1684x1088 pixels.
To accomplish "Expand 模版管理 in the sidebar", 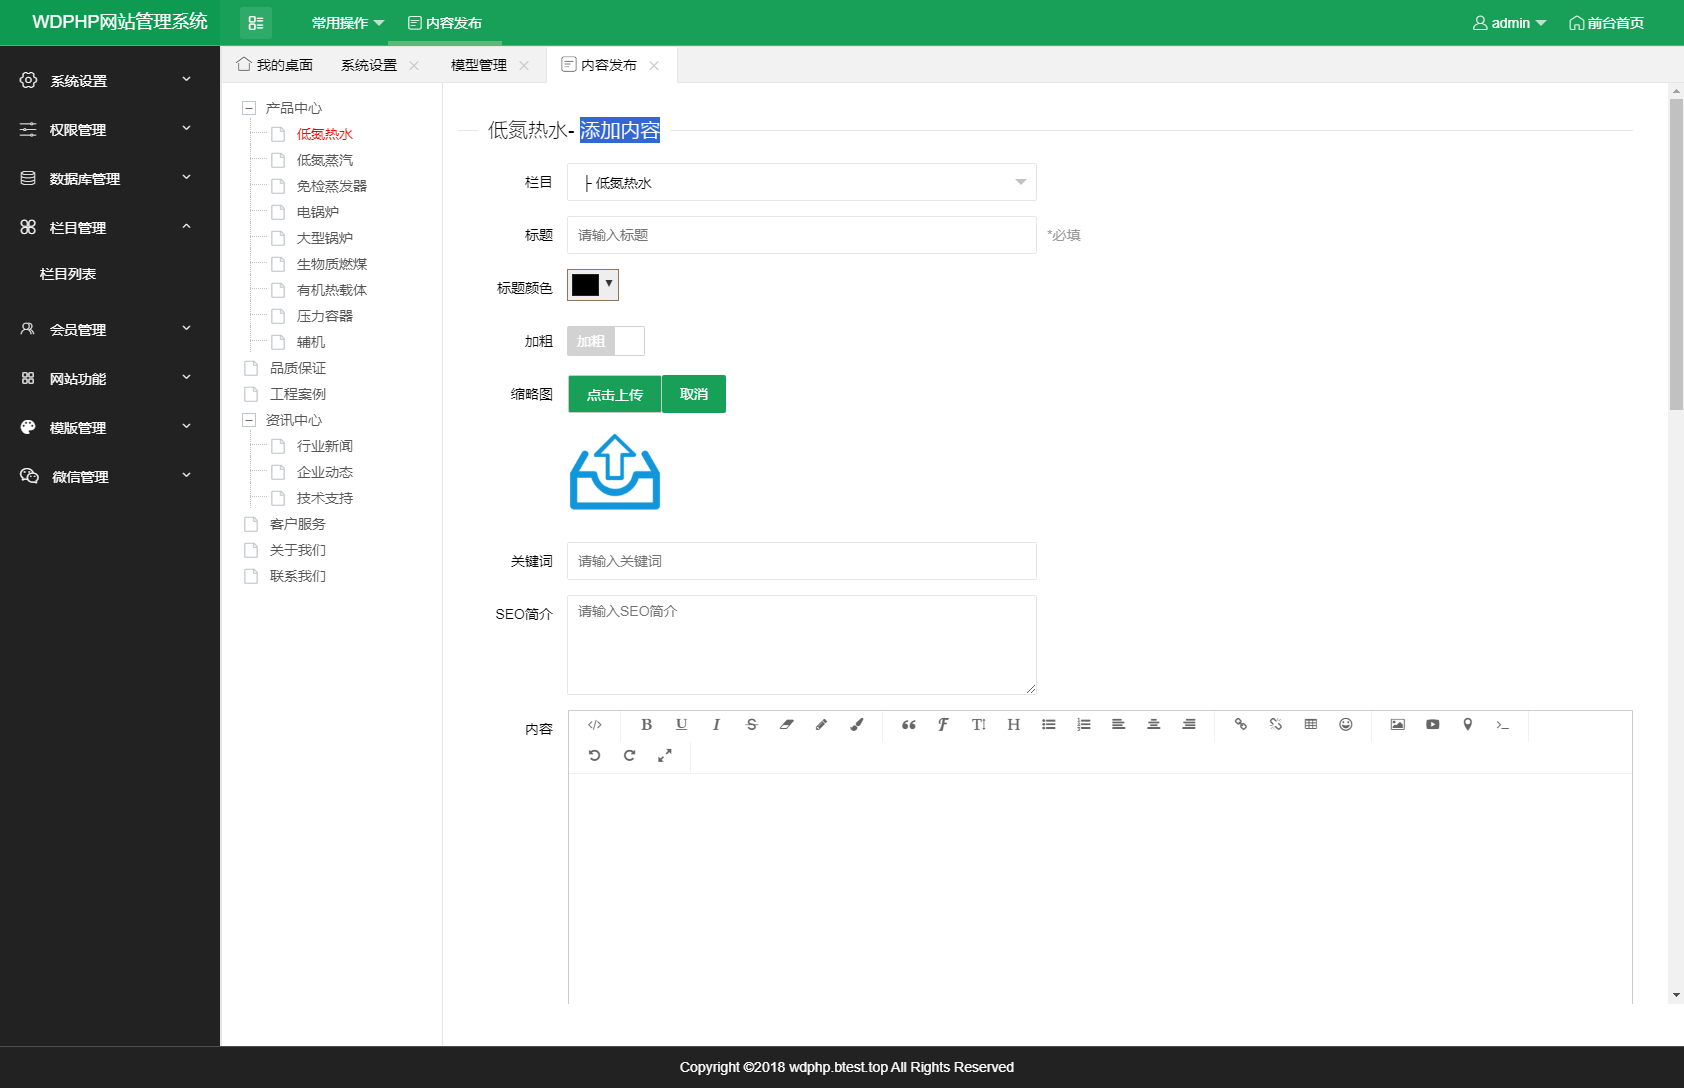I will coord(108,427).
